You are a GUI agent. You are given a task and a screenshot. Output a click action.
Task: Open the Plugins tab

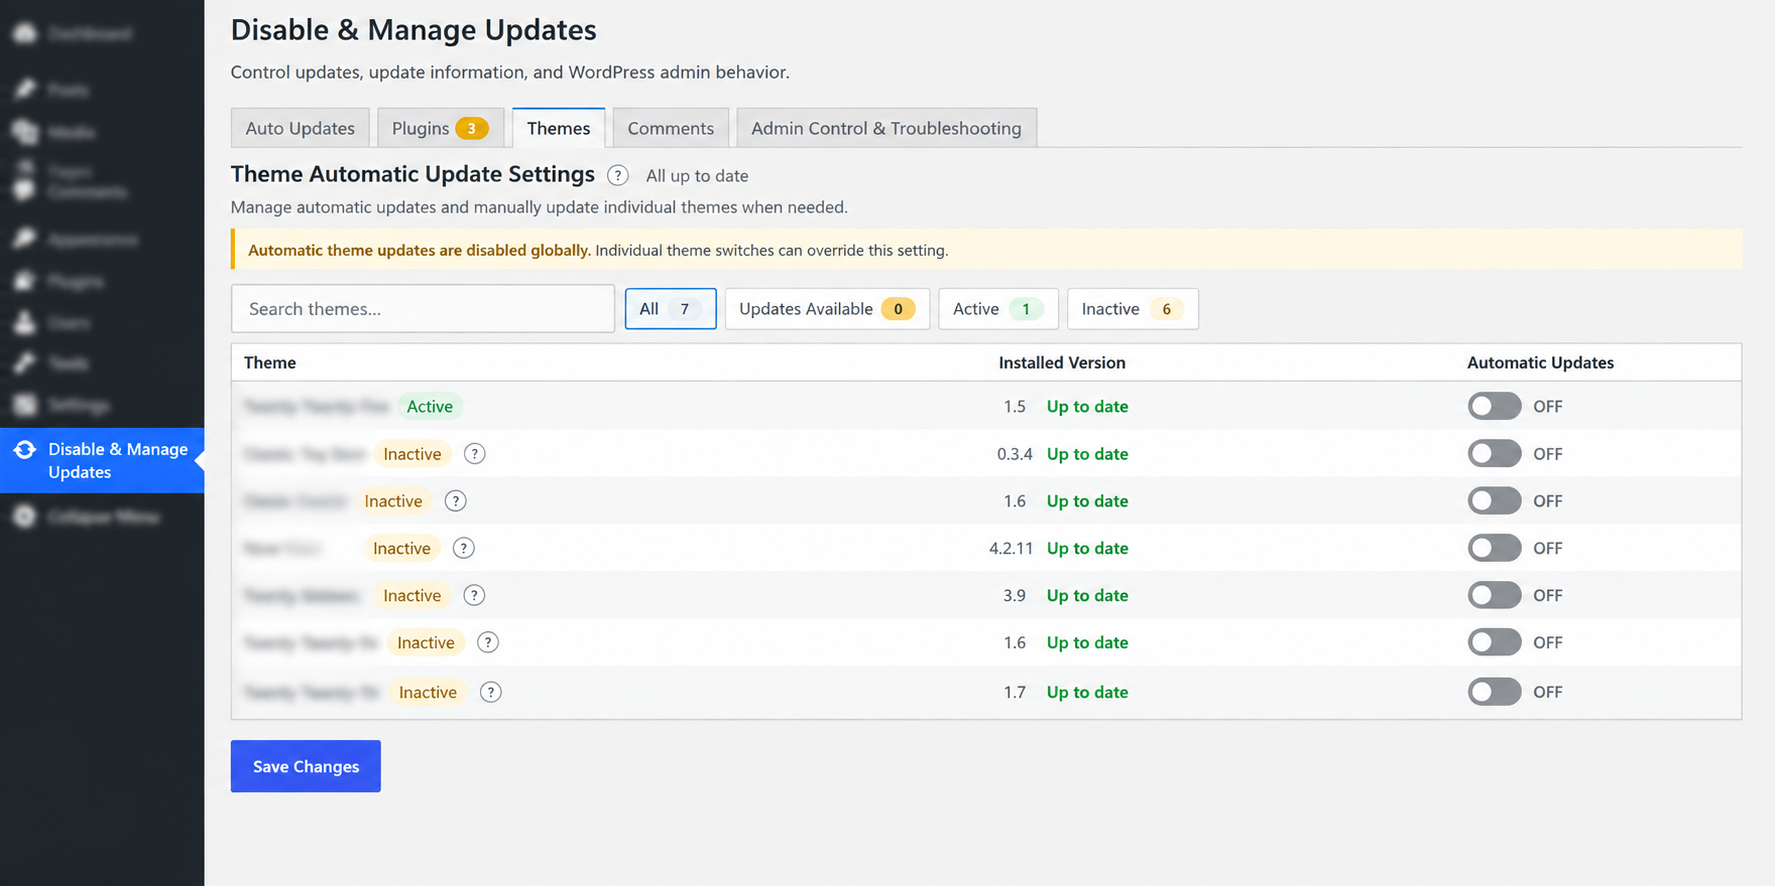click(440, 128)
